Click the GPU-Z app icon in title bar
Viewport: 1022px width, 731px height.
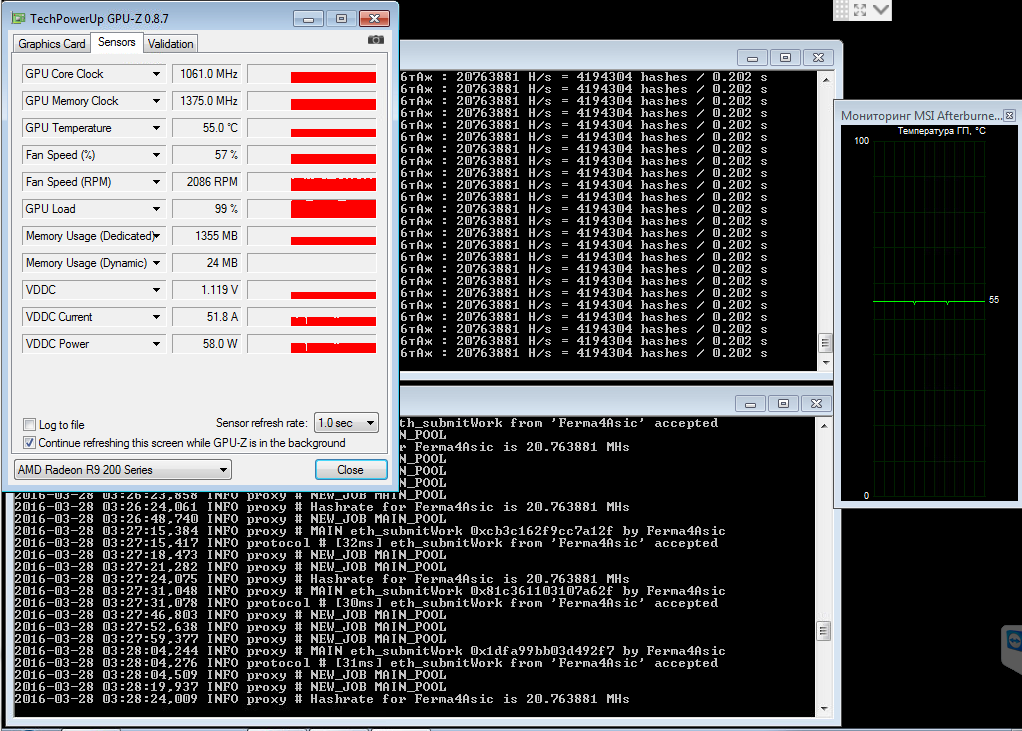point(18,18)
